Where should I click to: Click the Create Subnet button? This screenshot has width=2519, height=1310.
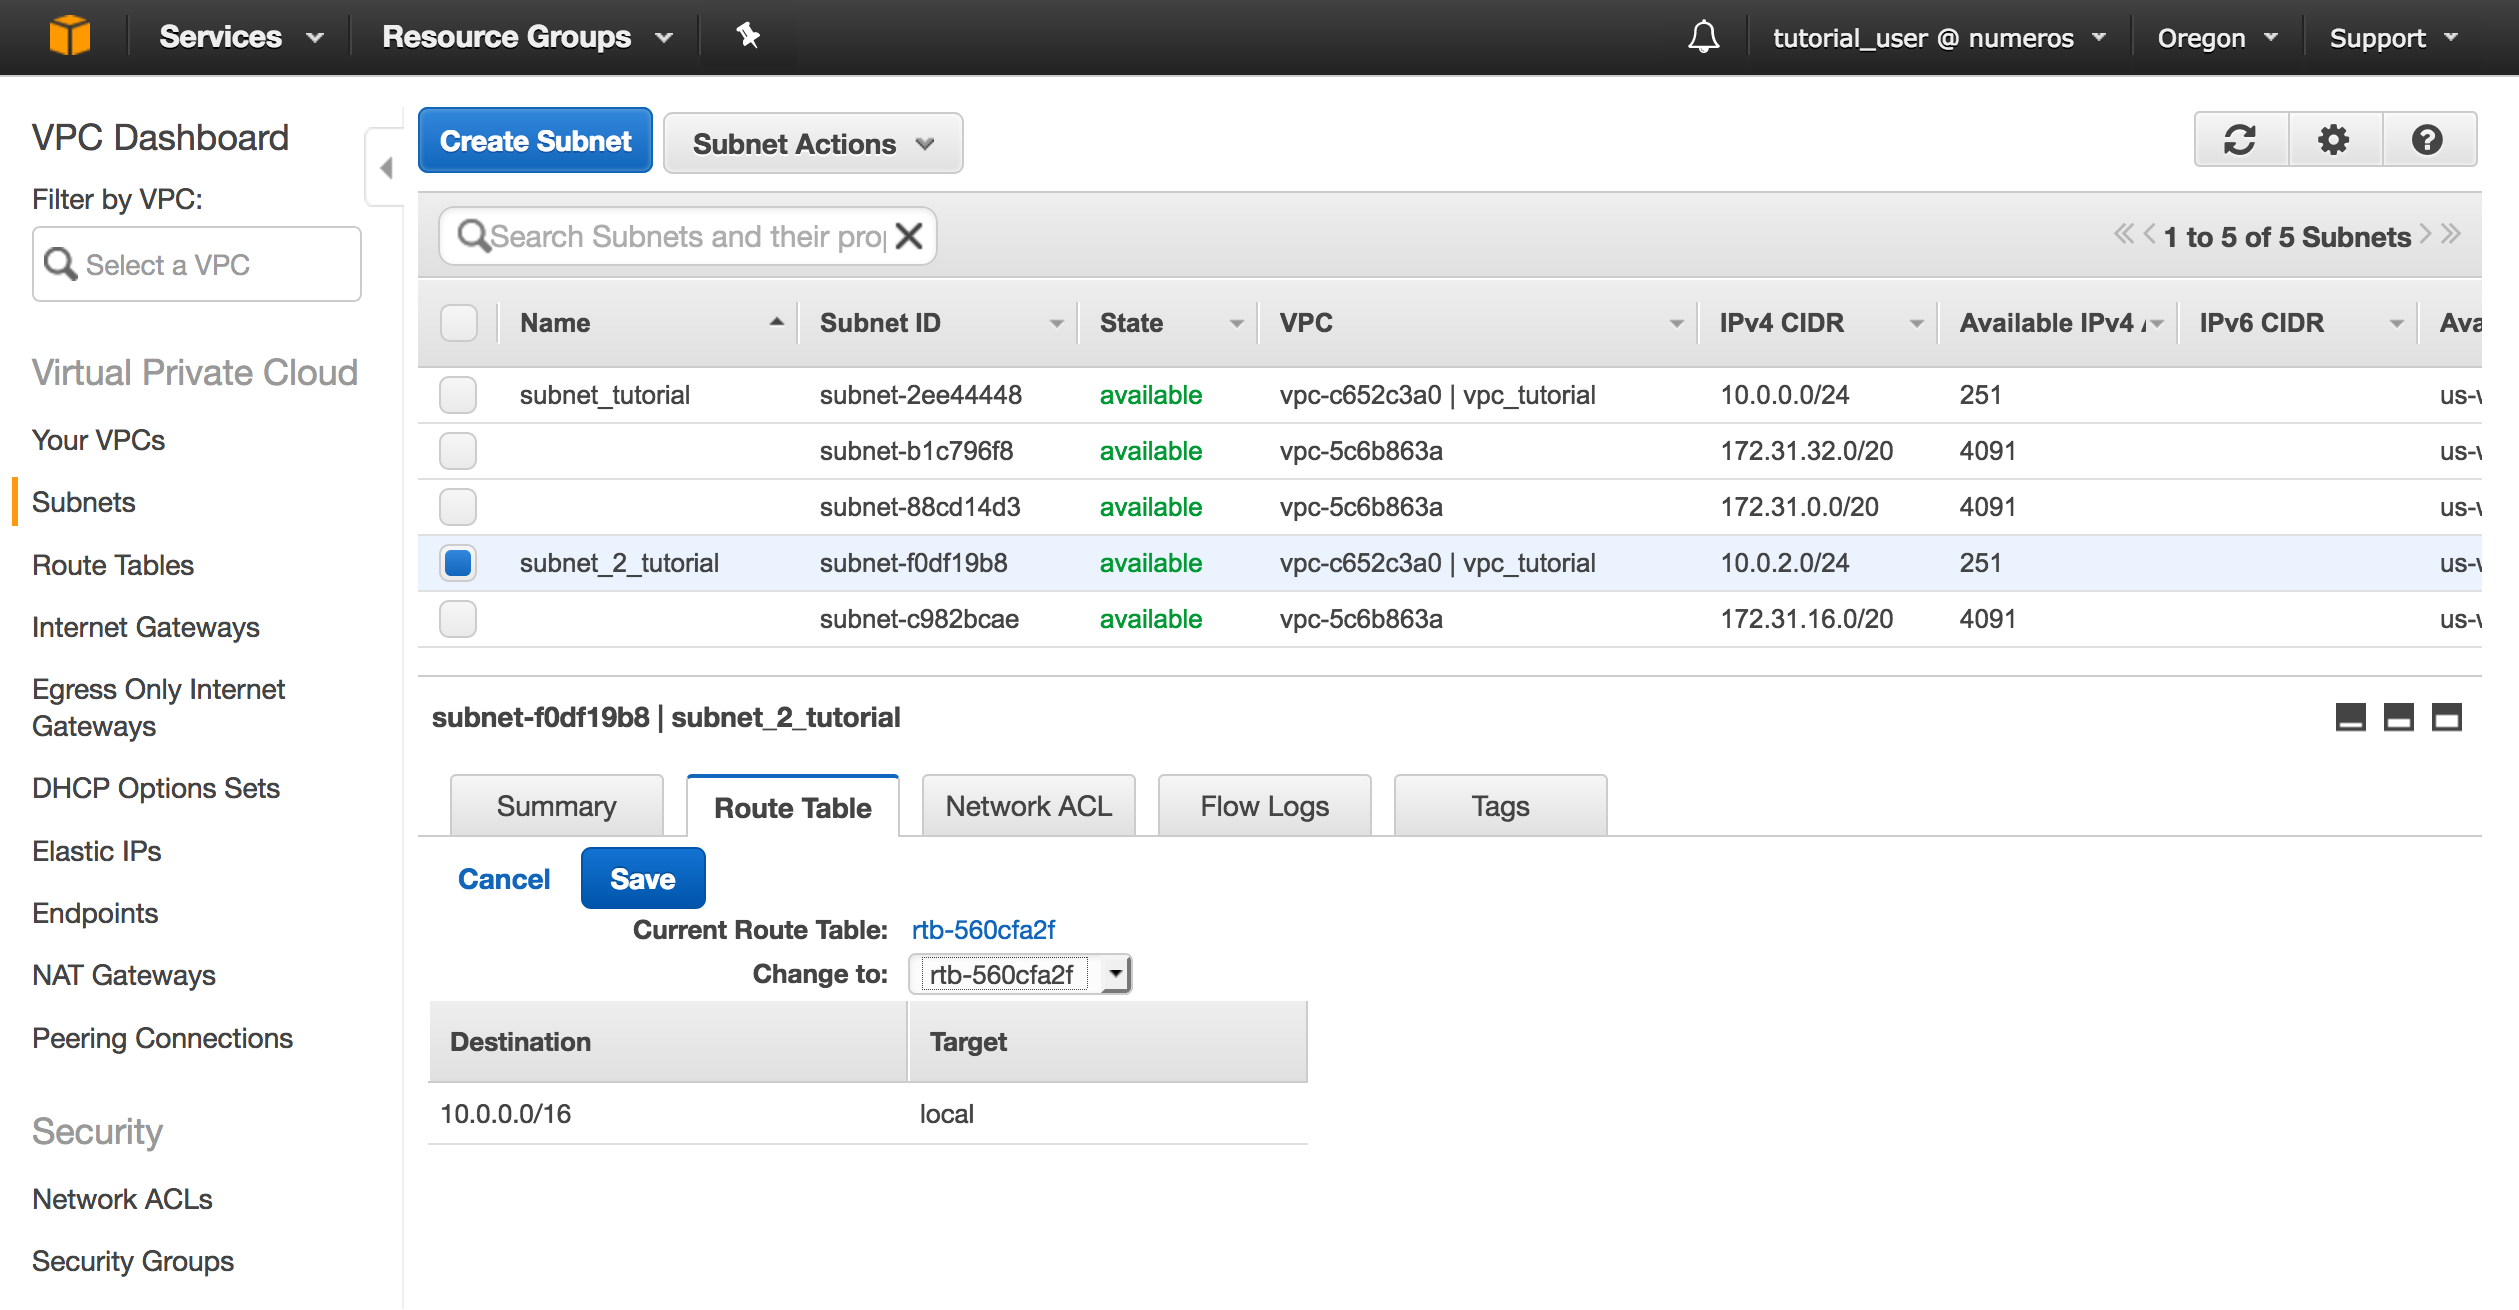click(535, 141)
